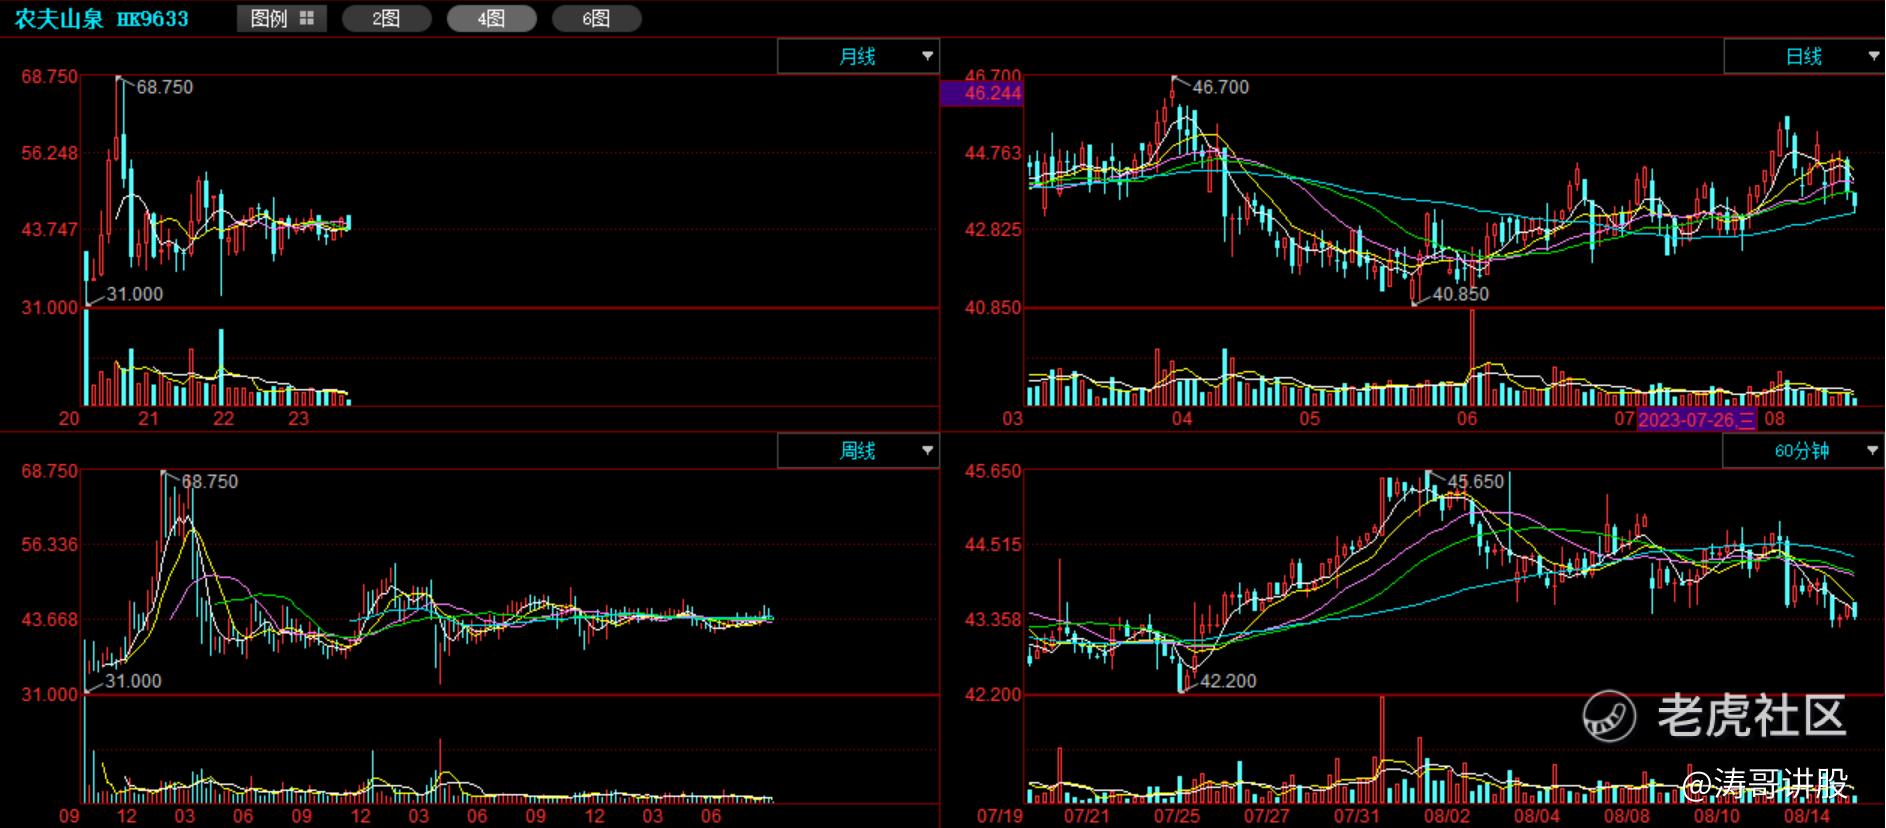1886x828 pixels.
Task: Click the 08/08 date label
Action: [x=1627, y=816]
